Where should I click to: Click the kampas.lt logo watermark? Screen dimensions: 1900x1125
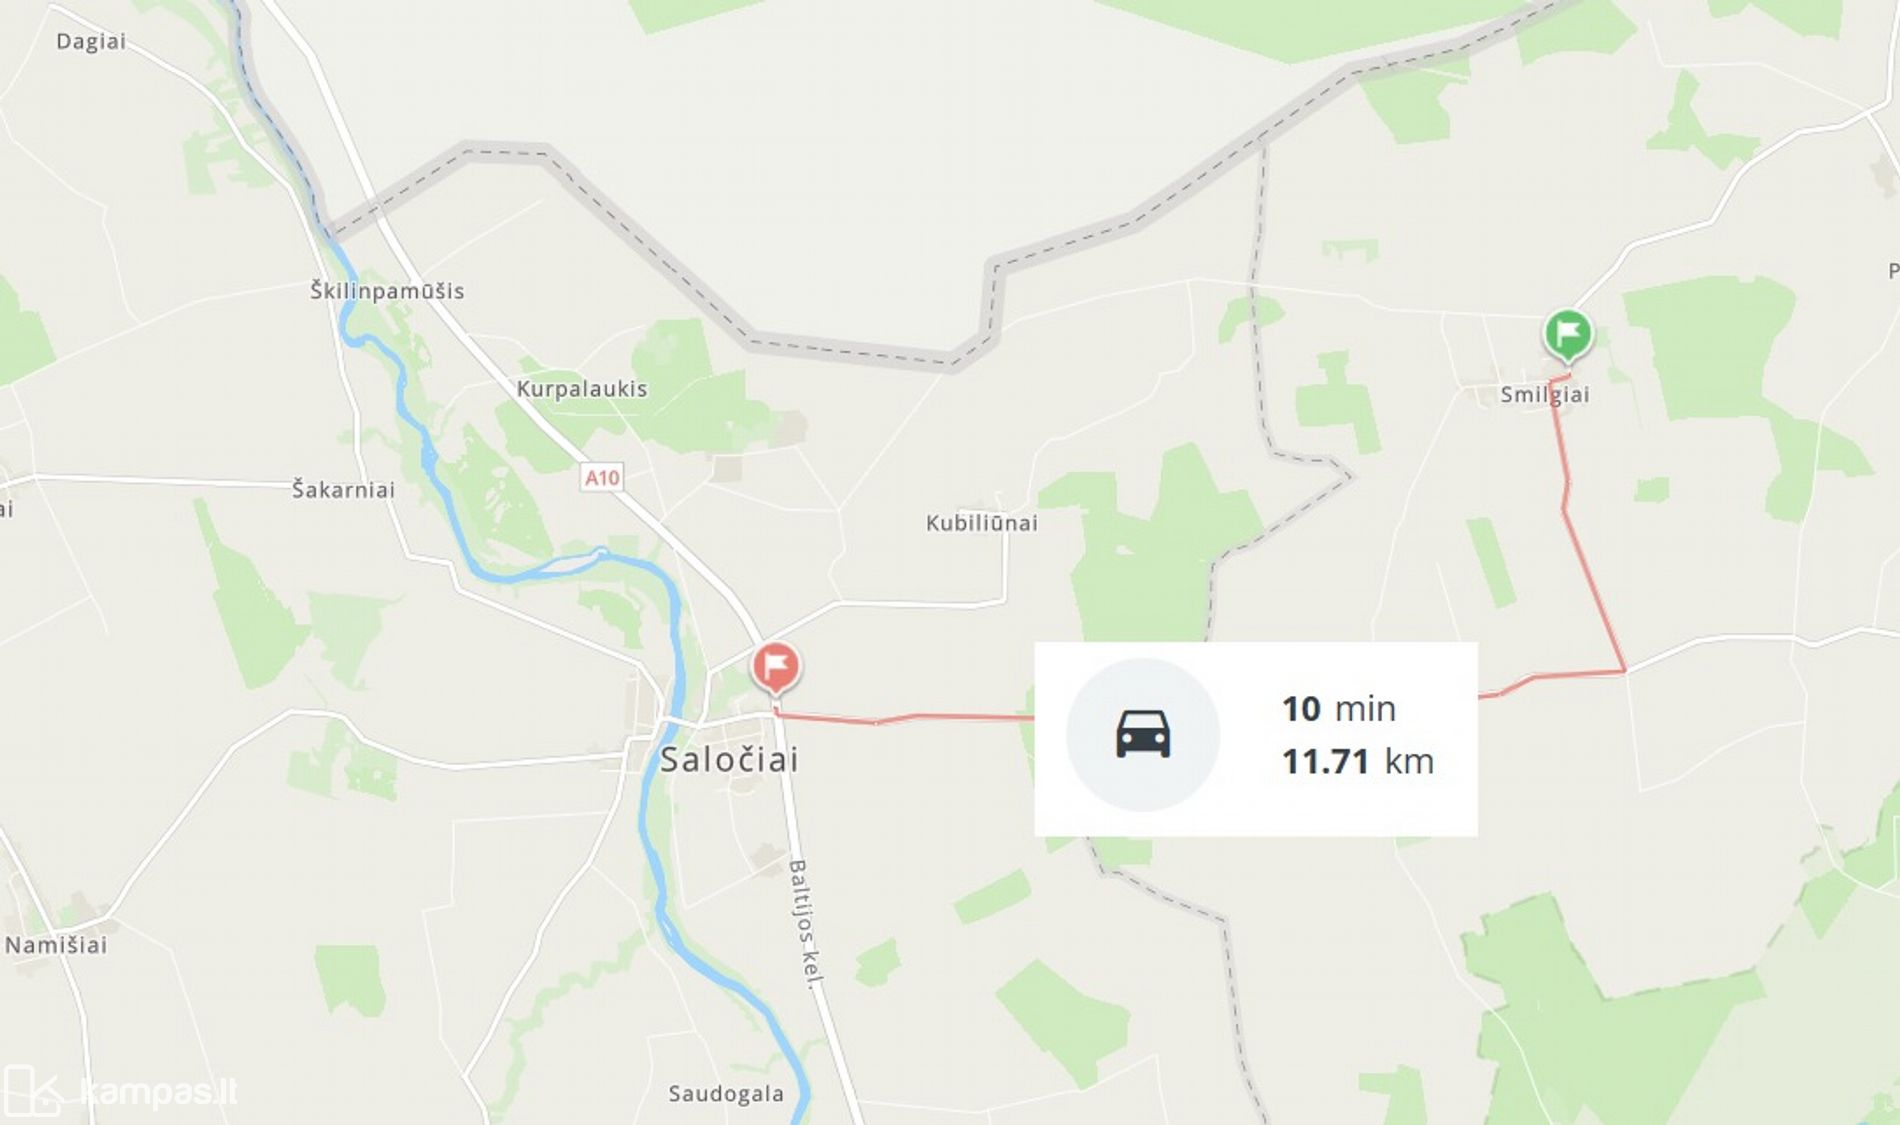120,1090
